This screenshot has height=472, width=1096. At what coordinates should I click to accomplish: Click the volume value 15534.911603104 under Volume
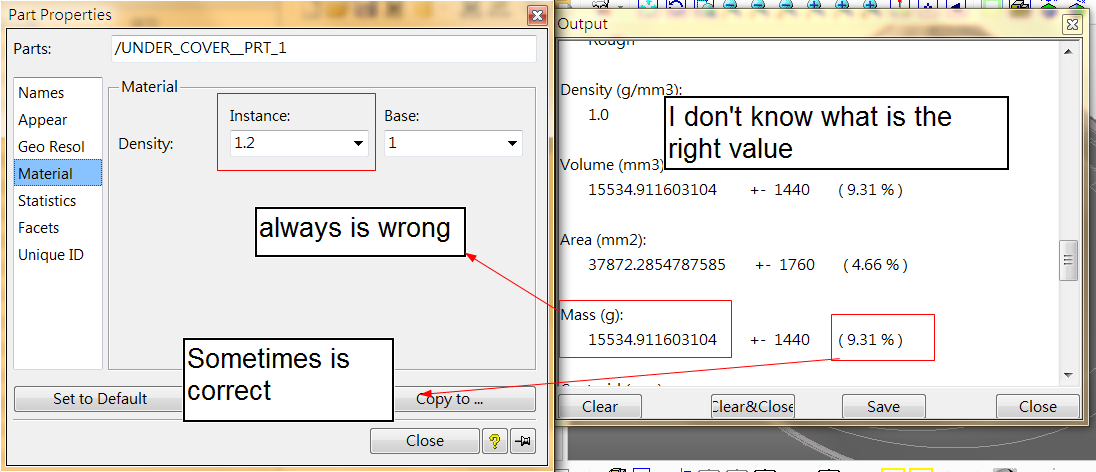652,189
